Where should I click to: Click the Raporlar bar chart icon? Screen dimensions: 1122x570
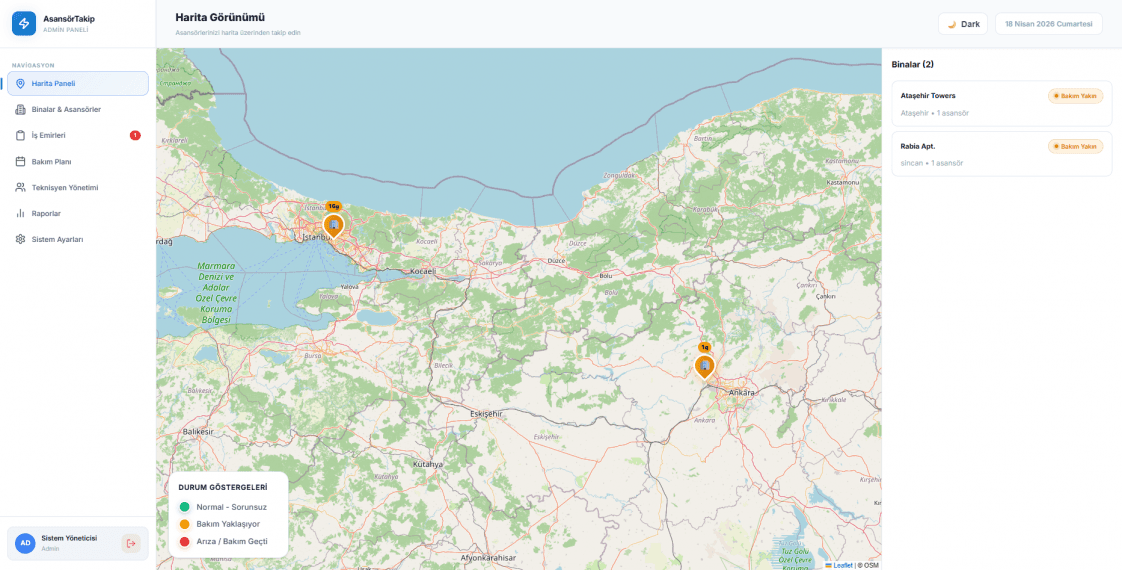coord(20,213)
